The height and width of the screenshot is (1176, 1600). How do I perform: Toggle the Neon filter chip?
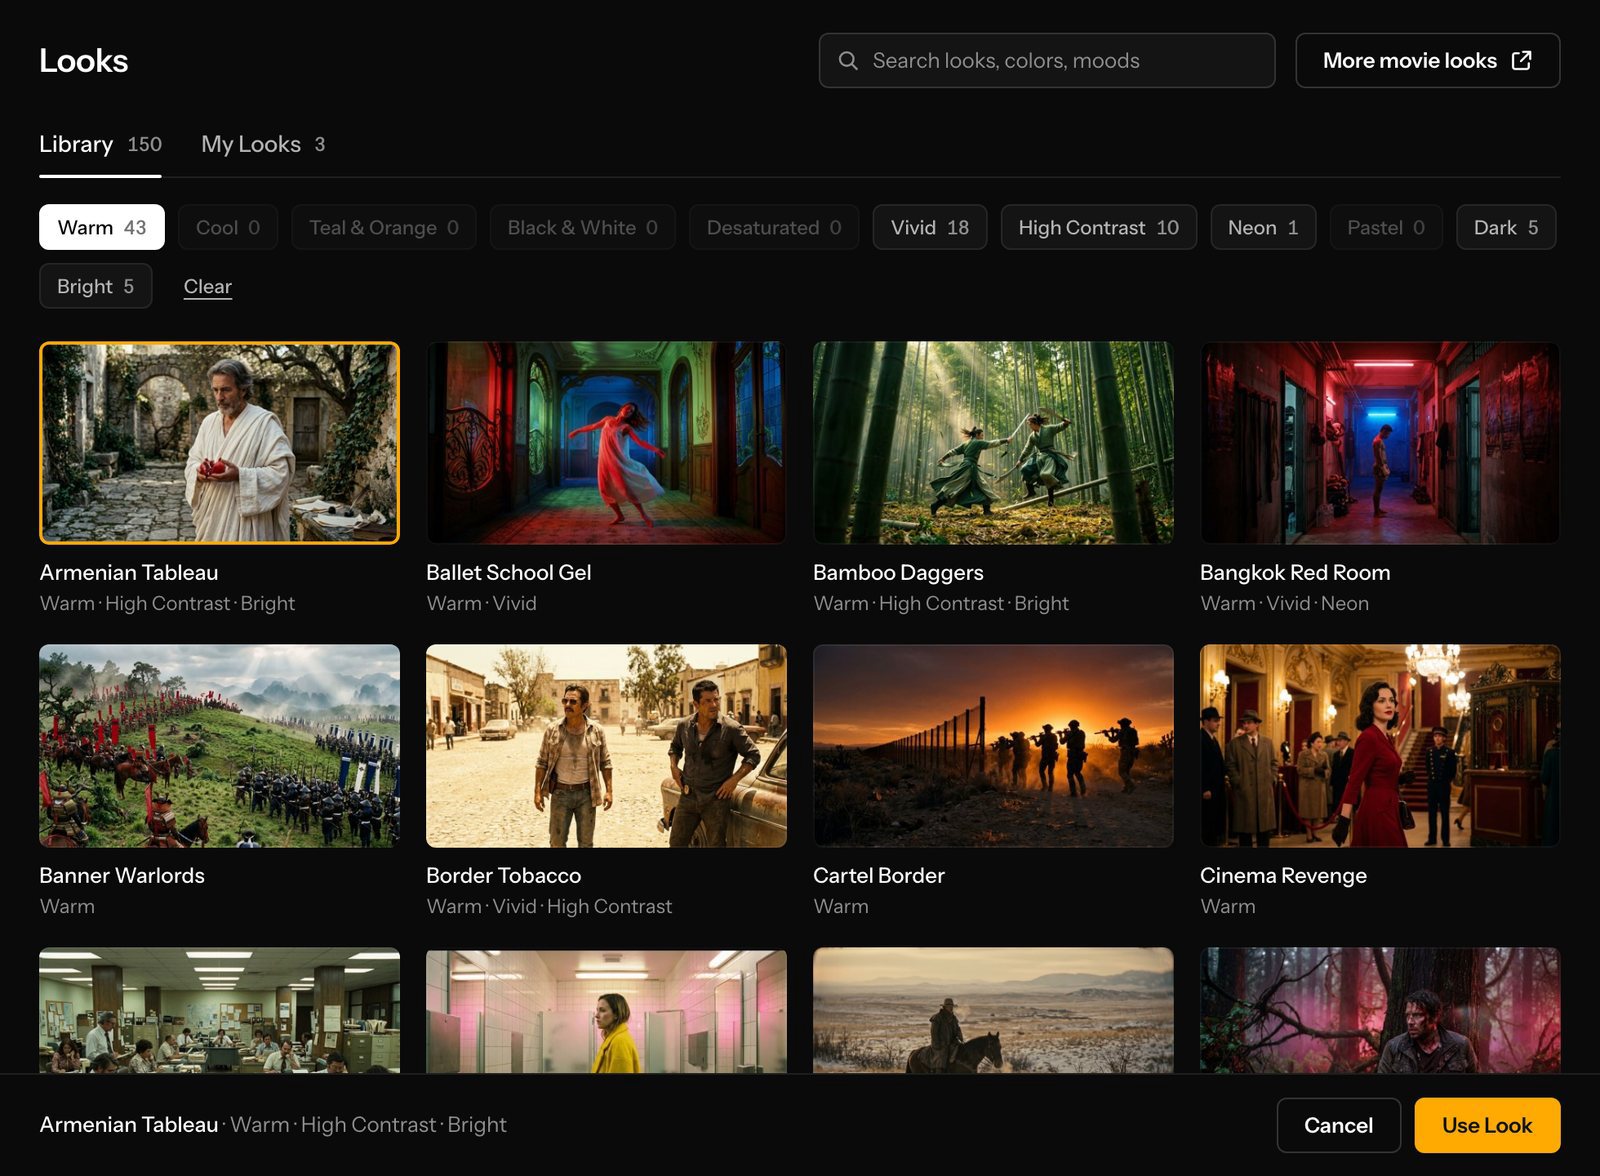pos(1263,228)
